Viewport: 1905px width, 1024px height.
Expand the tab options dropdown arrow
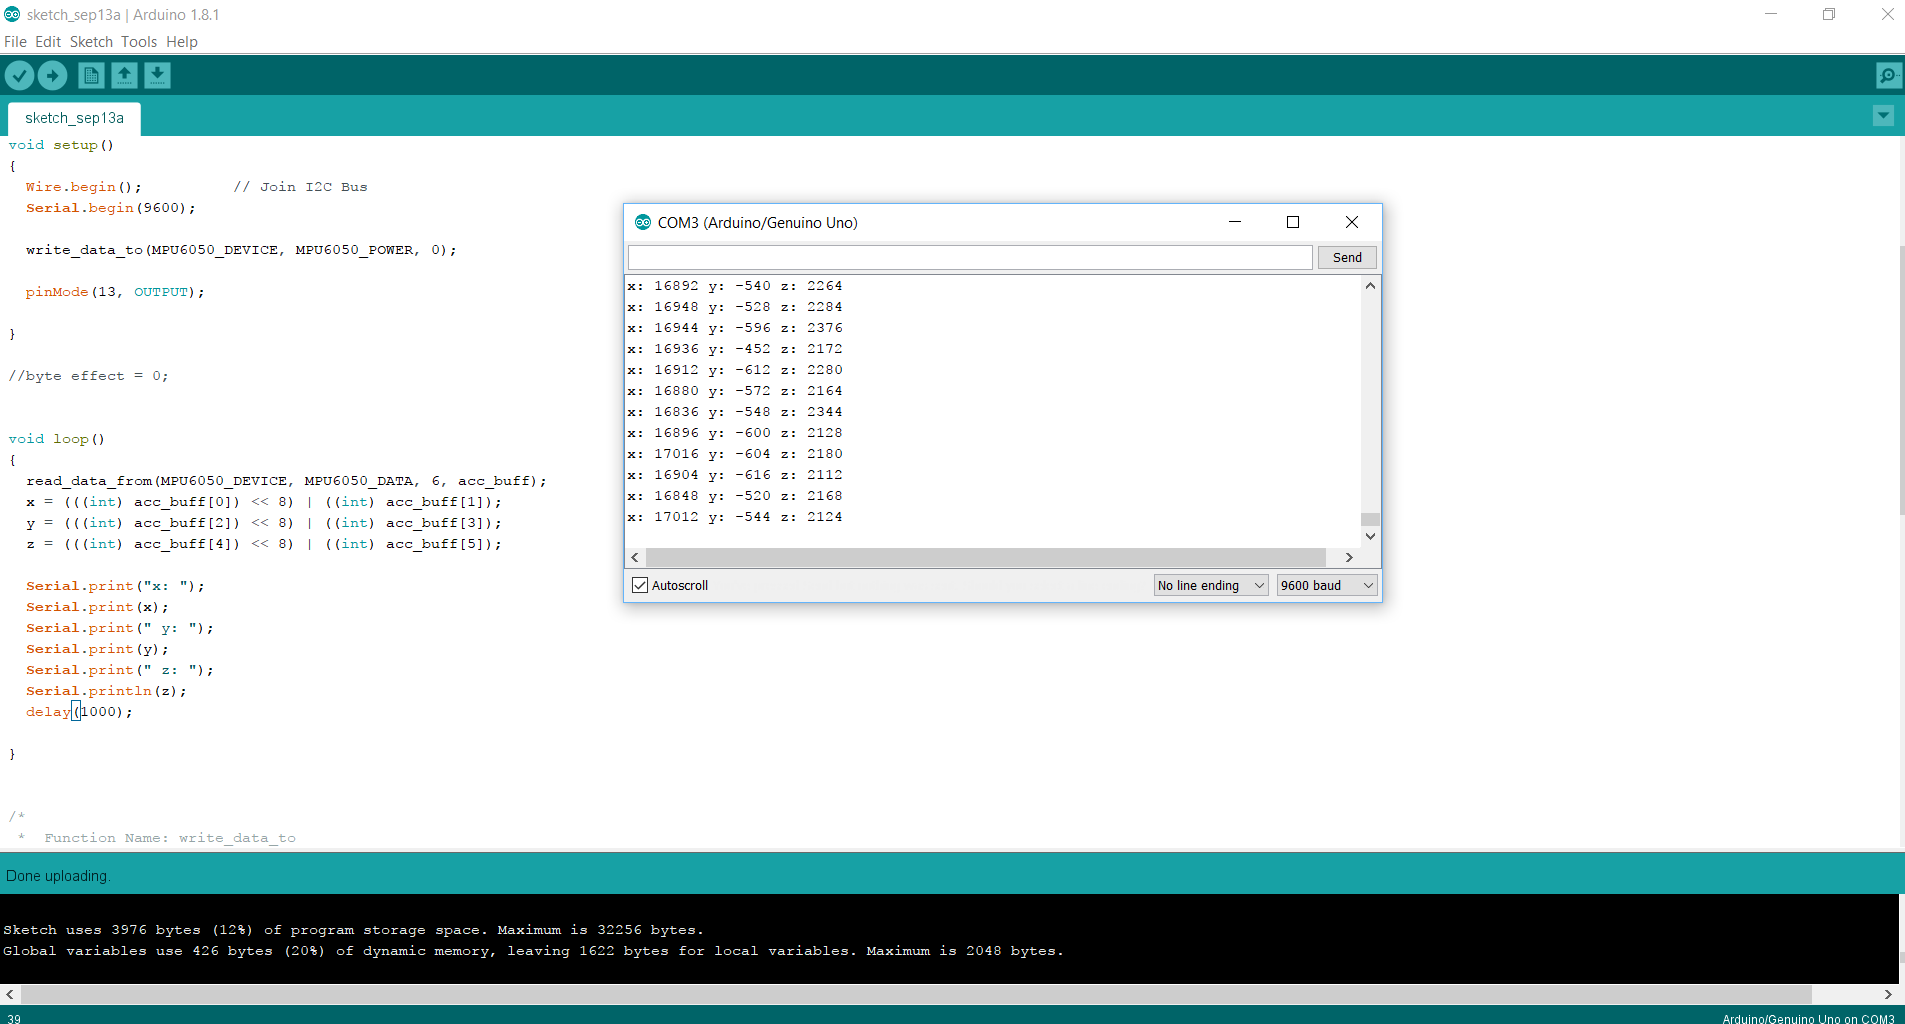coord(1883,116)
